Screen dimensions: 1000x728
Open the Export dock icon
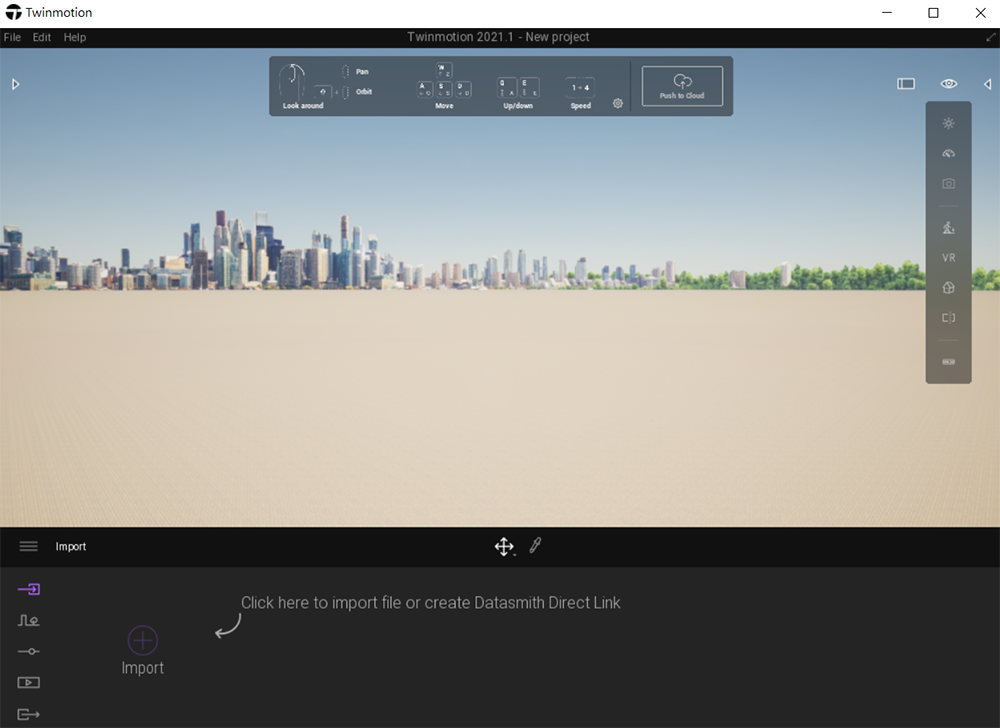(29, 714)
